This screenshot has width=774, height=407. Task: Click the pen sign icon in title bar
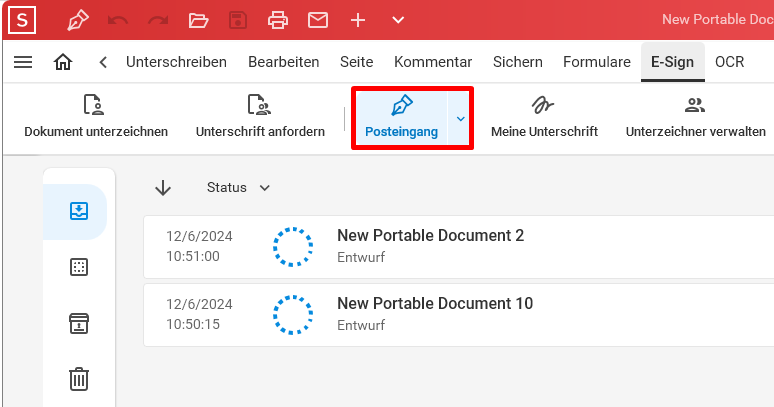coord(78,20)
